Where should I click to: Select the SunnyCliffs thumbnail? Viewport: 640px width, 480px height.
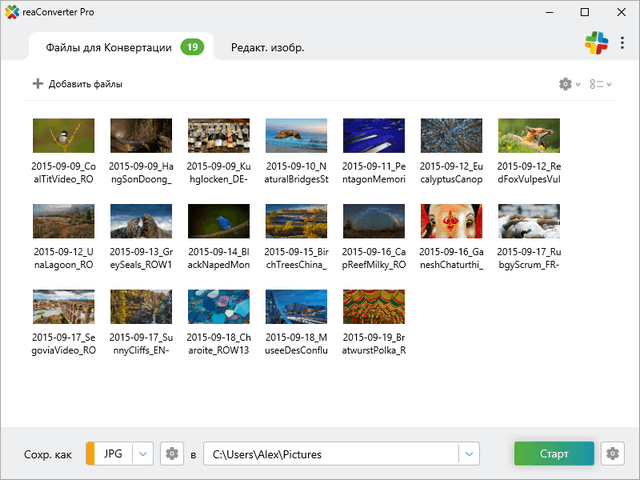tap(141, 307)
